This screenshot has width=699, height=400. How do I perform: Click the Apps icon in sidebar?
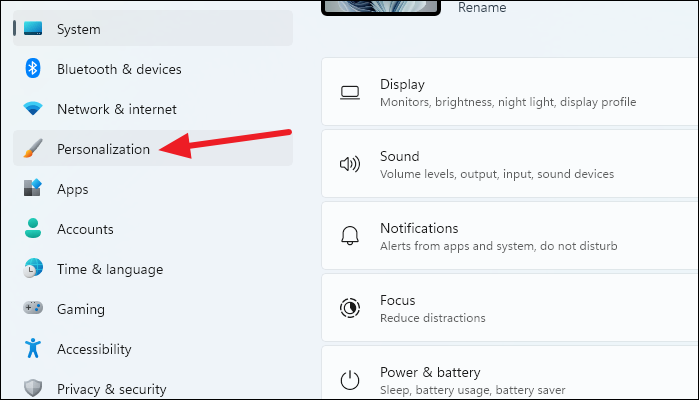point(33,188)
